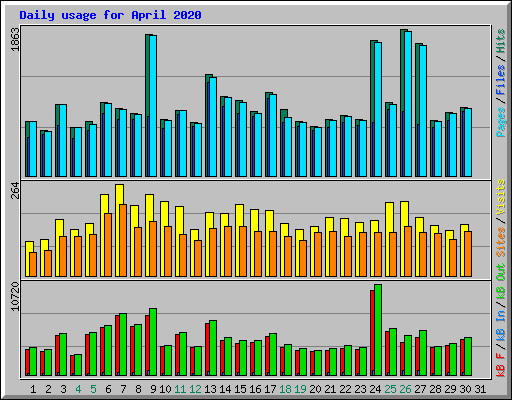The width and height of the screenshot is (512, 400).
Task: Click day label 8 on the x-axis
Action: [x=138, y=389]
